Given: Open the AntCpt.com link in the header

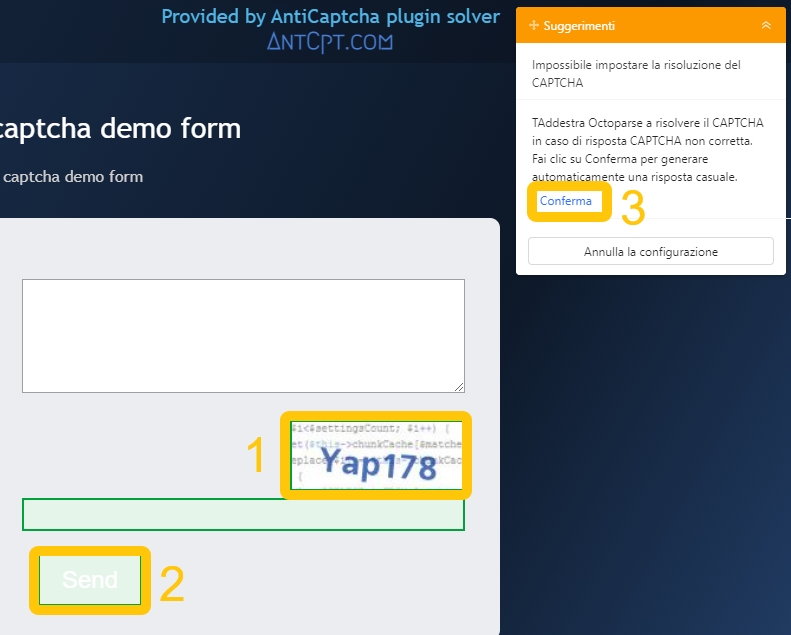Looking at the screenshot, I should tap(330, 41).
